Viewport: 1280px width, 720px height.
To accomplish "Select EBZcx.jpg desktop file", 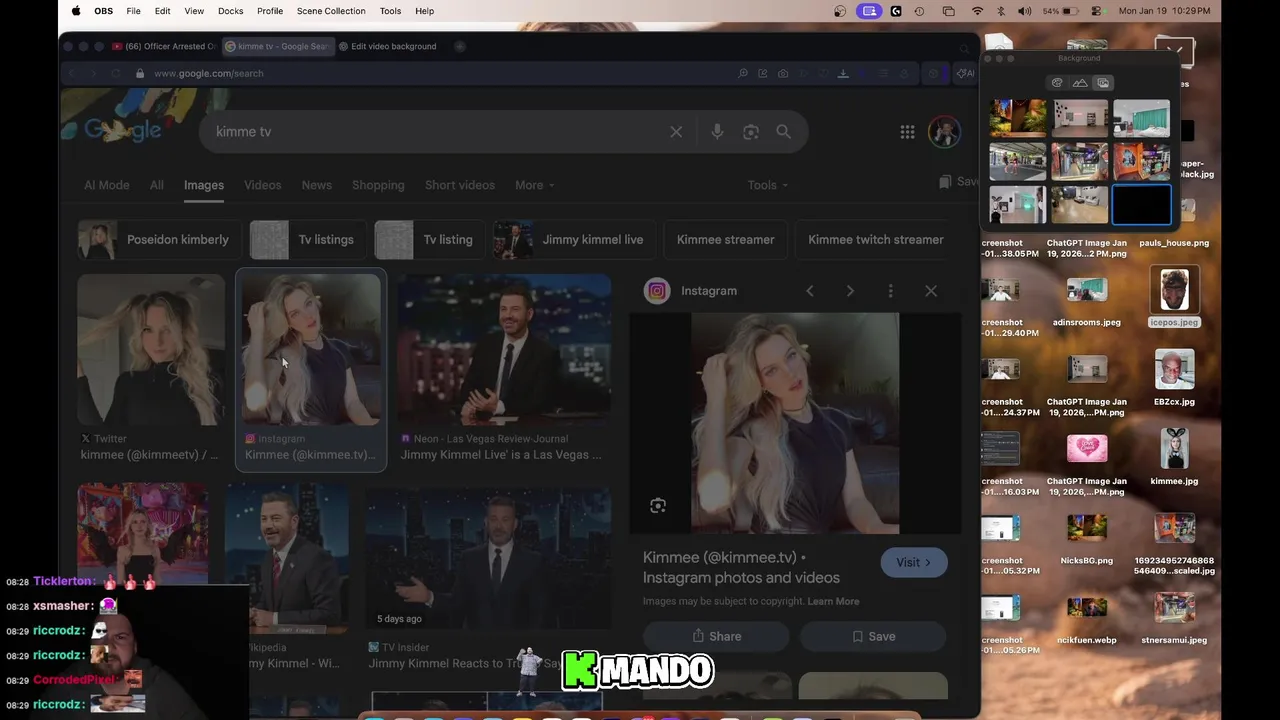I will (x=1174, y=378).
